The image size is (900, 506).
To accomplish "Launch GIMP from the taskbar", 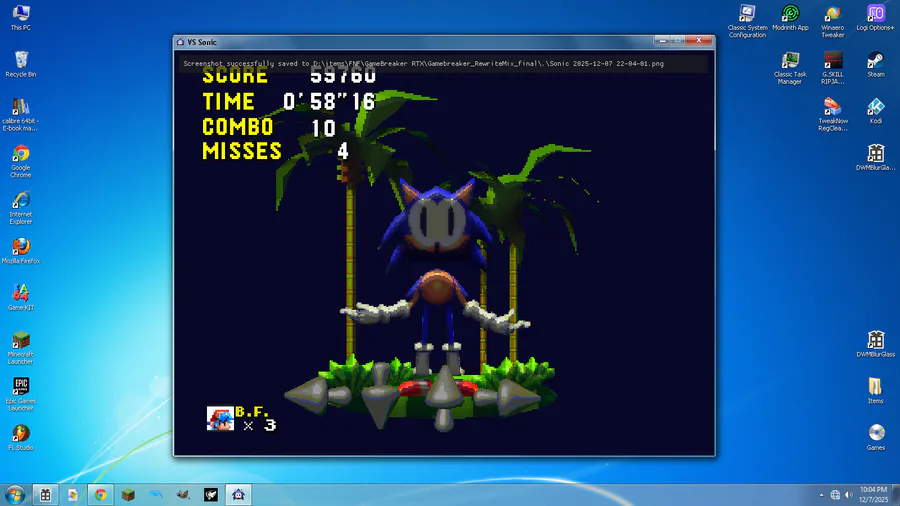I will [x=183, y=495].
